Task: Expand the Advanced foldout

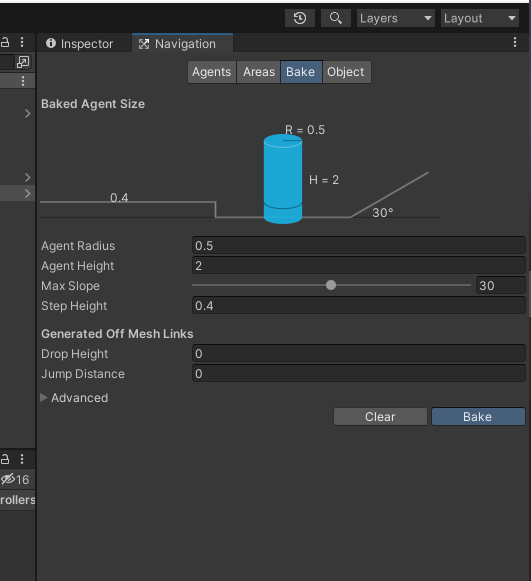Action: pyautogui.click(x=44, y=398)
